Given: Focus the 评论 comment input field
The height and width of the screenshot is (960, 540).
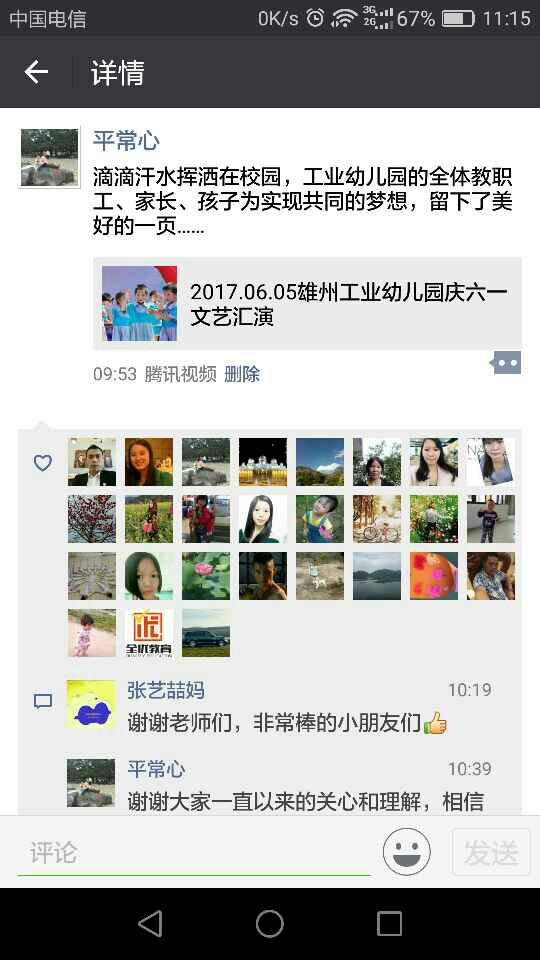Looking at the screenshot, I should coord(194,853).
